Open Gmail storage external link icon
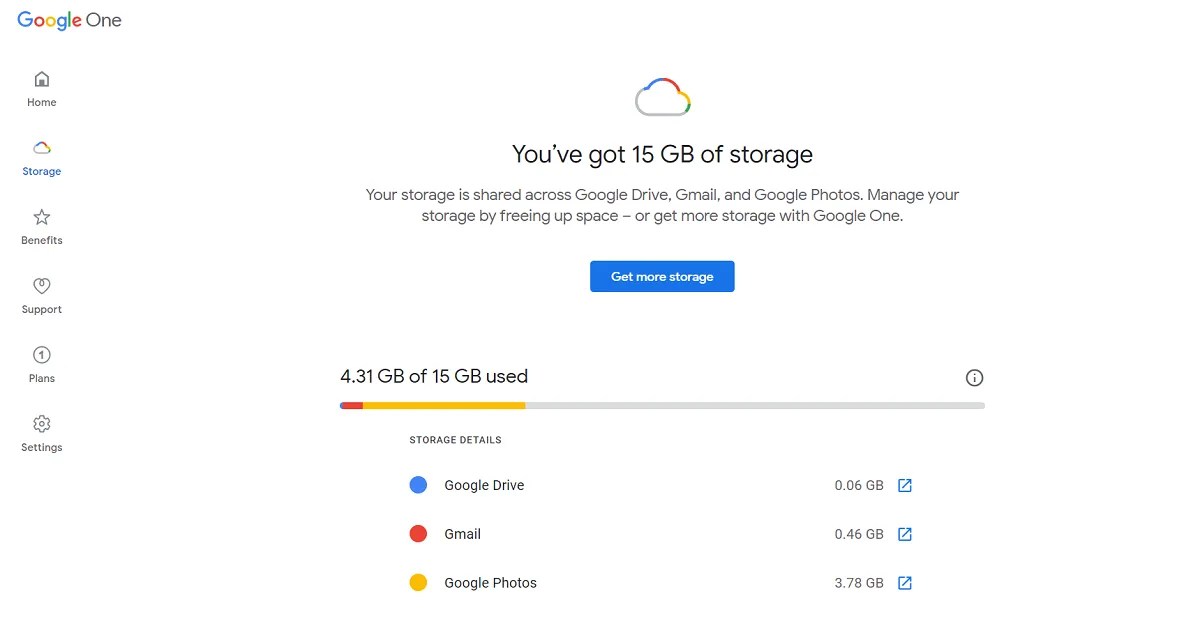Image resolution: width=1200 pixels, height=619 pixels. (x=904, y=534)
